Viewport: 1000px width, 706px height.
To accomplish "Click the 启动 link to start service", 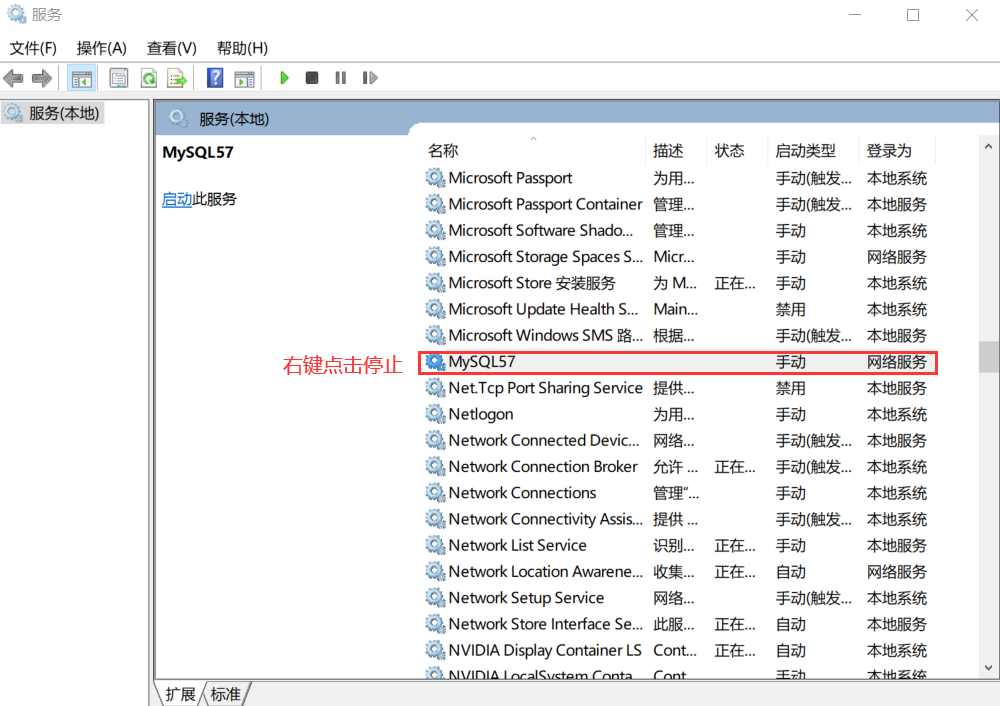I will click(x=177, y=200).
